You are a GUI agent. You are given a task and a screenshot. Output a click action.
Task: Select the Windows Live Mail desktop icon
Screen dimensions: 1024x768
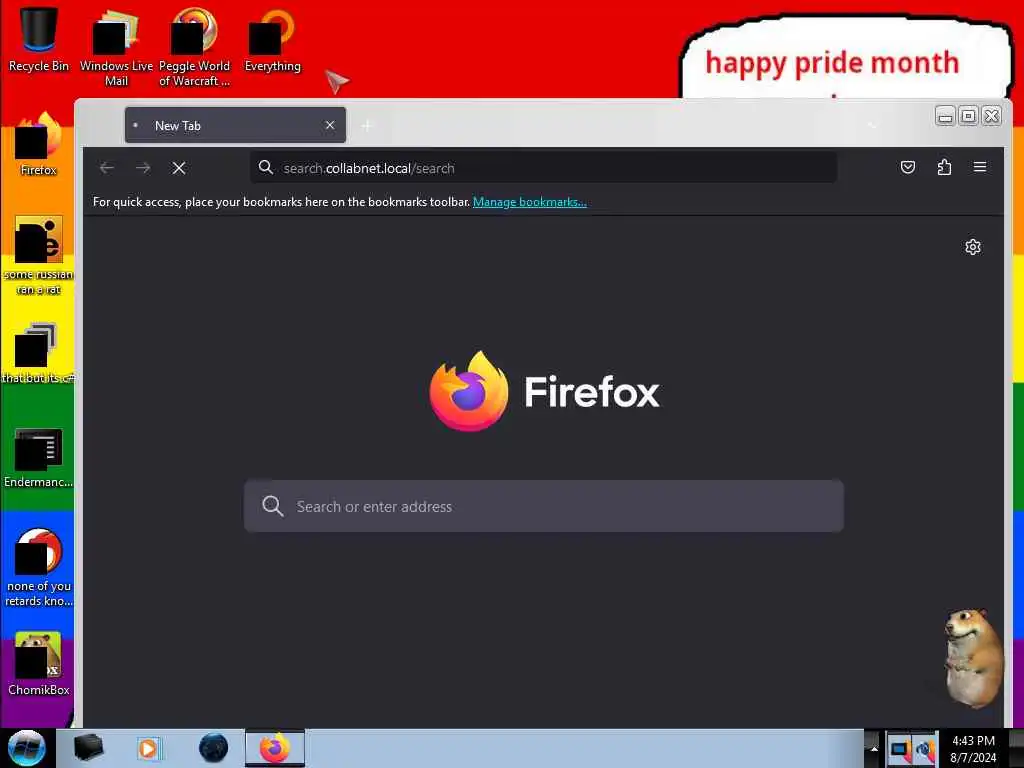(116, 47)
